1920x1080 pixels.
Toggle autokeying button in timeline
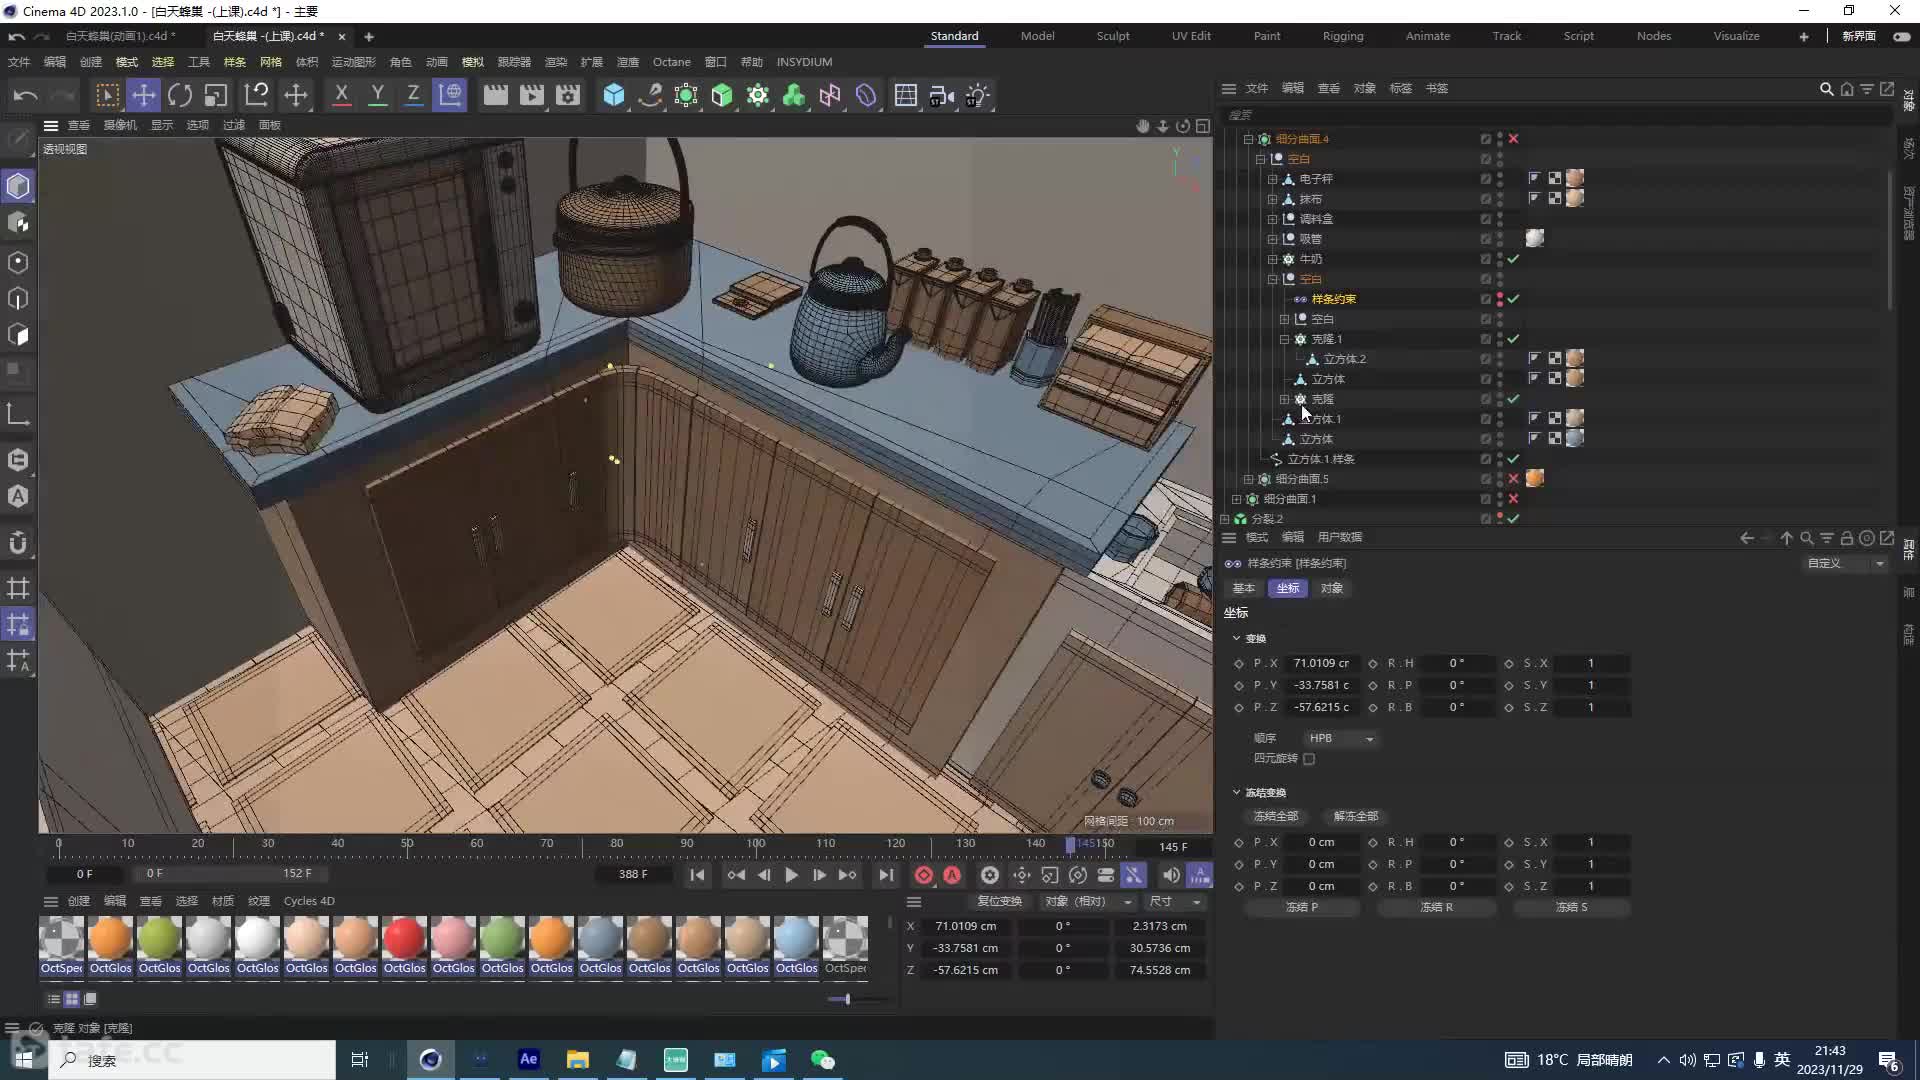[952, 875]
